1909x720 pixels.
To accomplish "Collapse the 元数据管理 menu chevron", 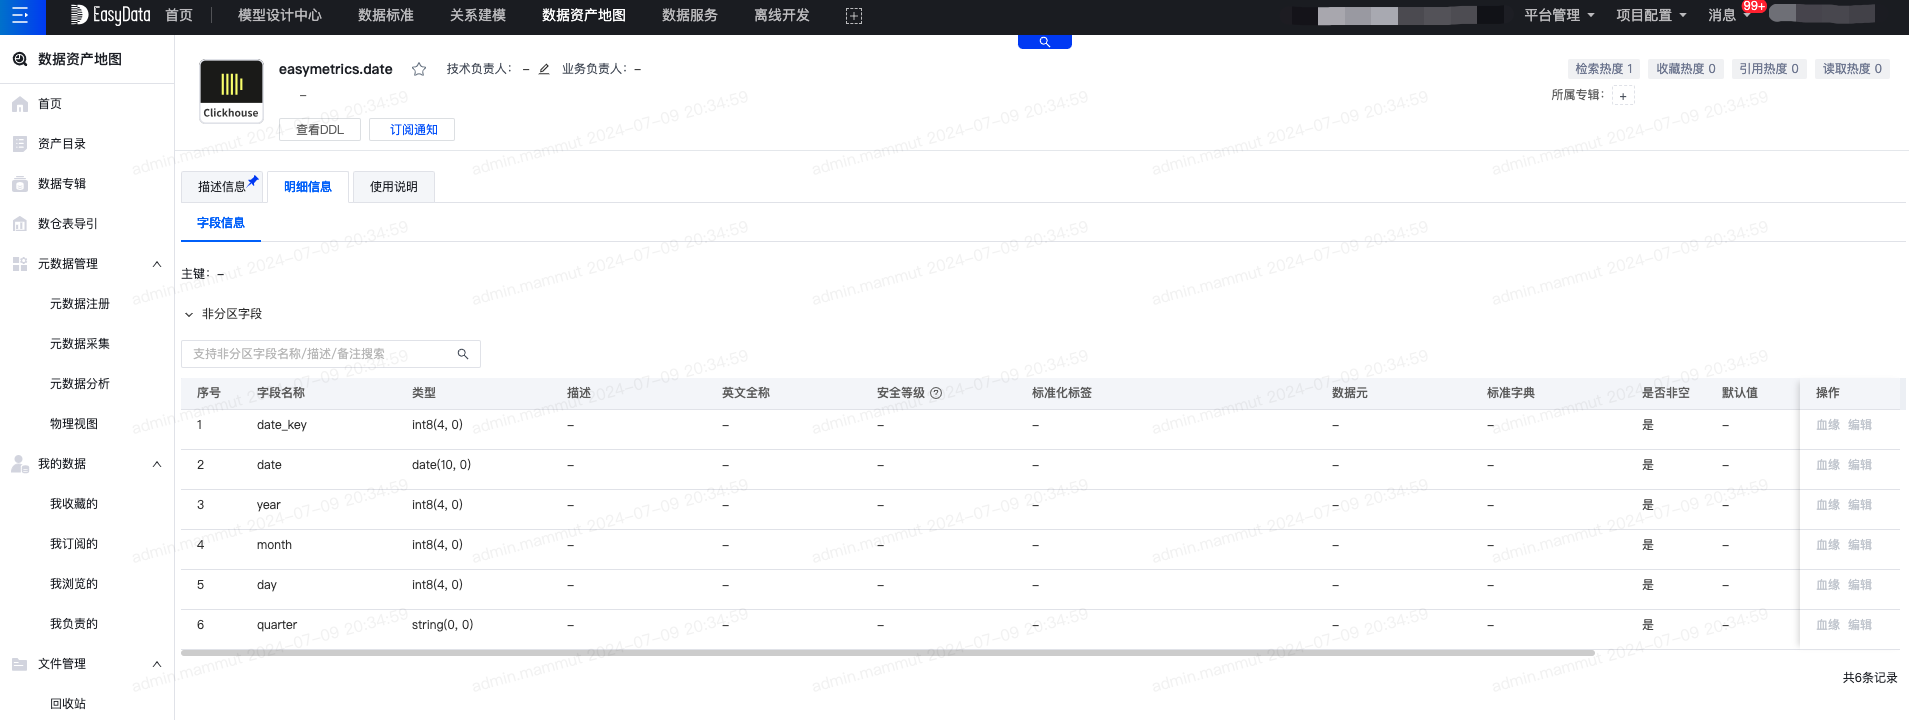I will coord(157,264).
